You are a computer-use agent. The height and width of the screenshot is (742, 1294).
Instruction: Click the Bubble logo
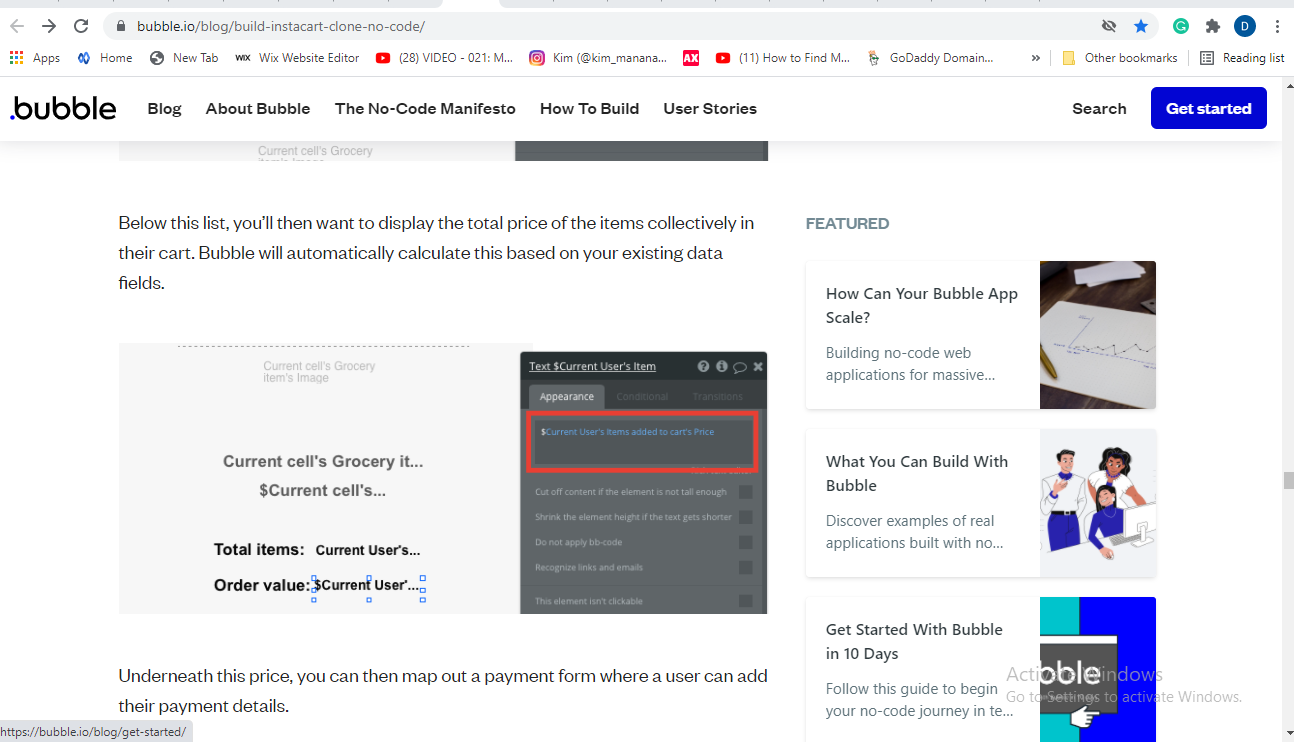pyautogui.click(x=63, y=108)
